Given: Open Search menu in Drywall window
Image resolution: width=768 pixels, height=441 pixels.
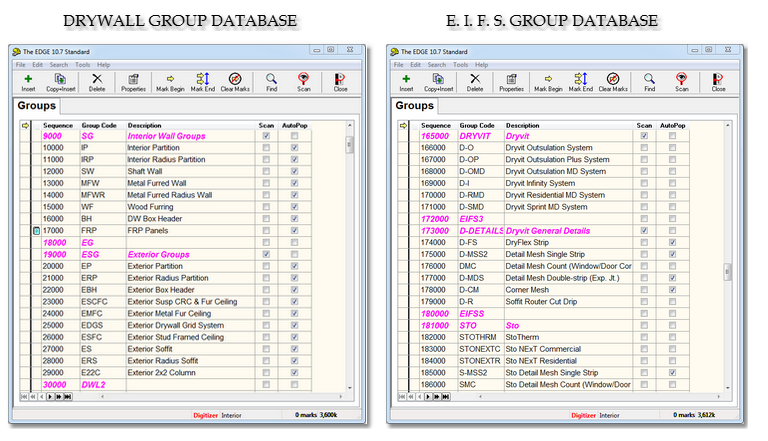Looking at the screenshot, I should click(59, 65).
